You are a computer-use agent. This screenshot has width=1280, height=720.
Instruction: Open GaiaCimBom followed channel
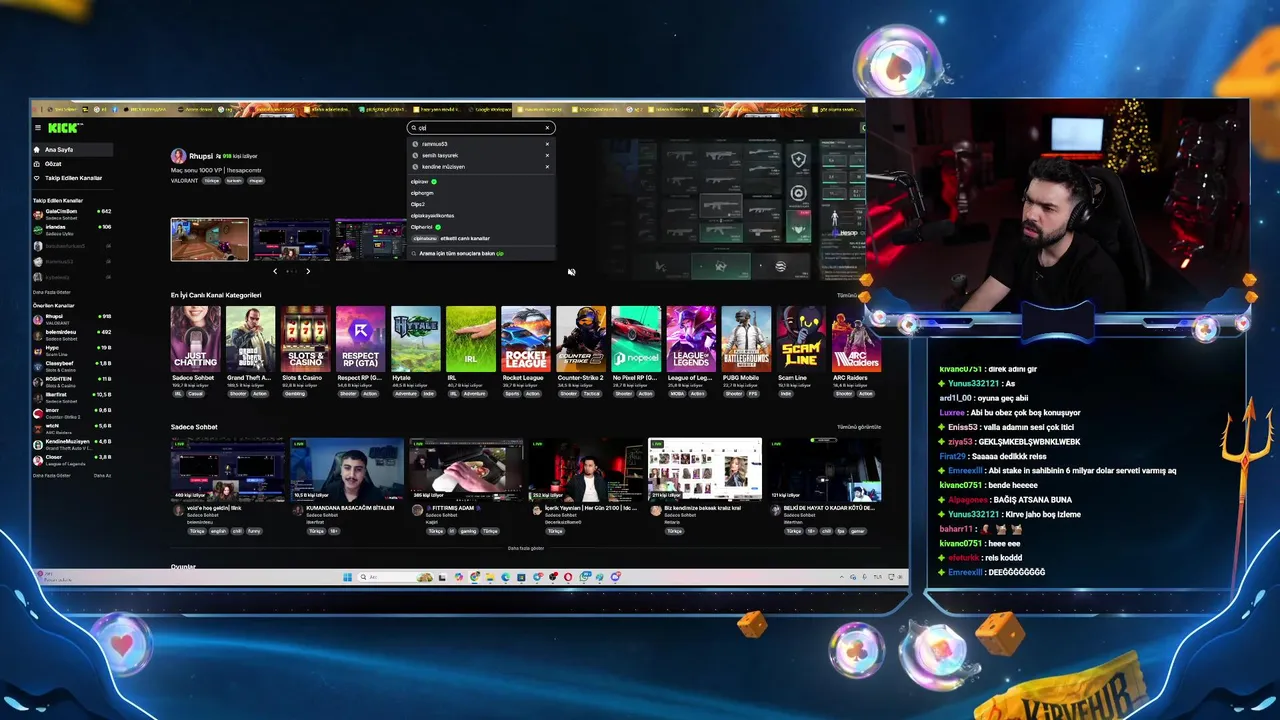tap(72, 213)
